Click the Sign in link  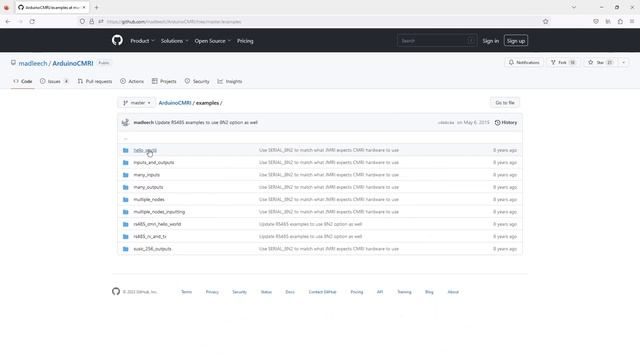tap(490, 41)
